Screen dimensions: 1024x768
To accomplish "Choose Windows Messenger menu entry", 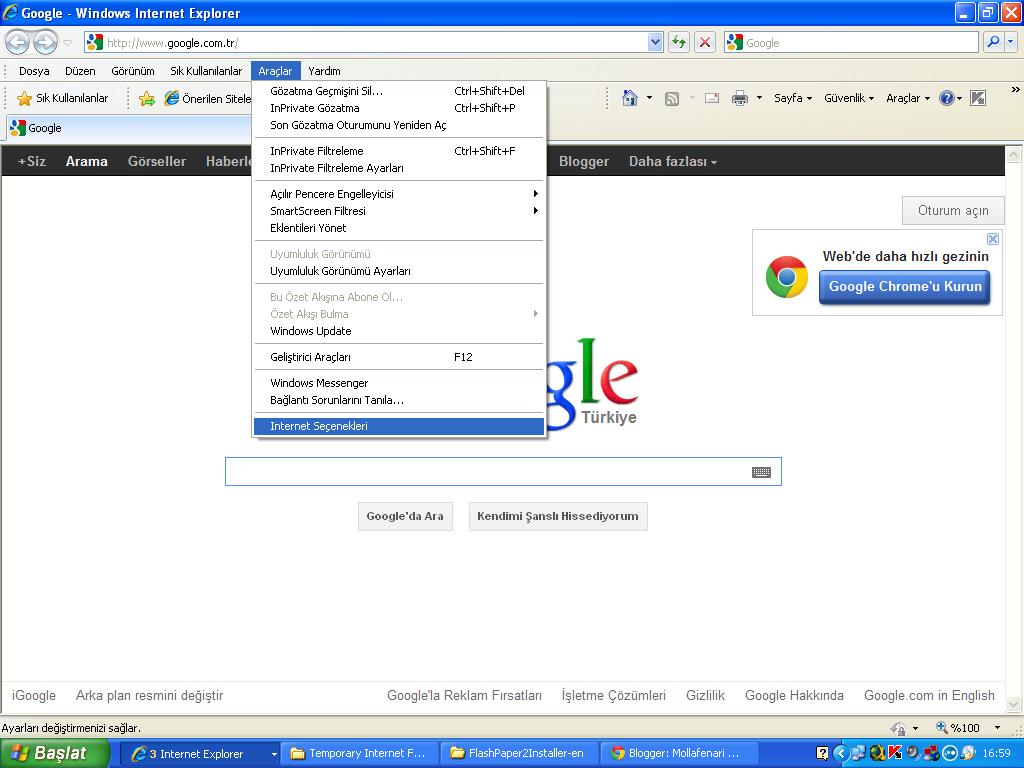I will click(x=398, y=383).
